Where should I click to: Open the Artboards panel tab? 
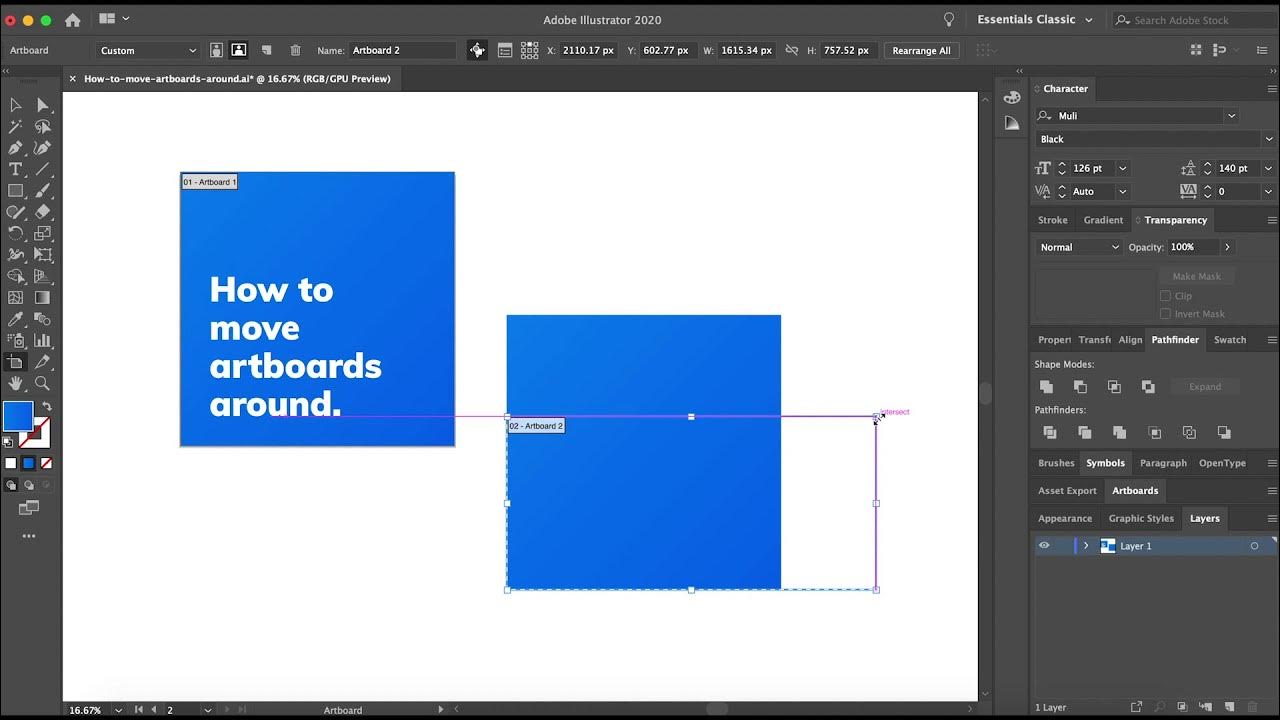(x=1135, y=491)
